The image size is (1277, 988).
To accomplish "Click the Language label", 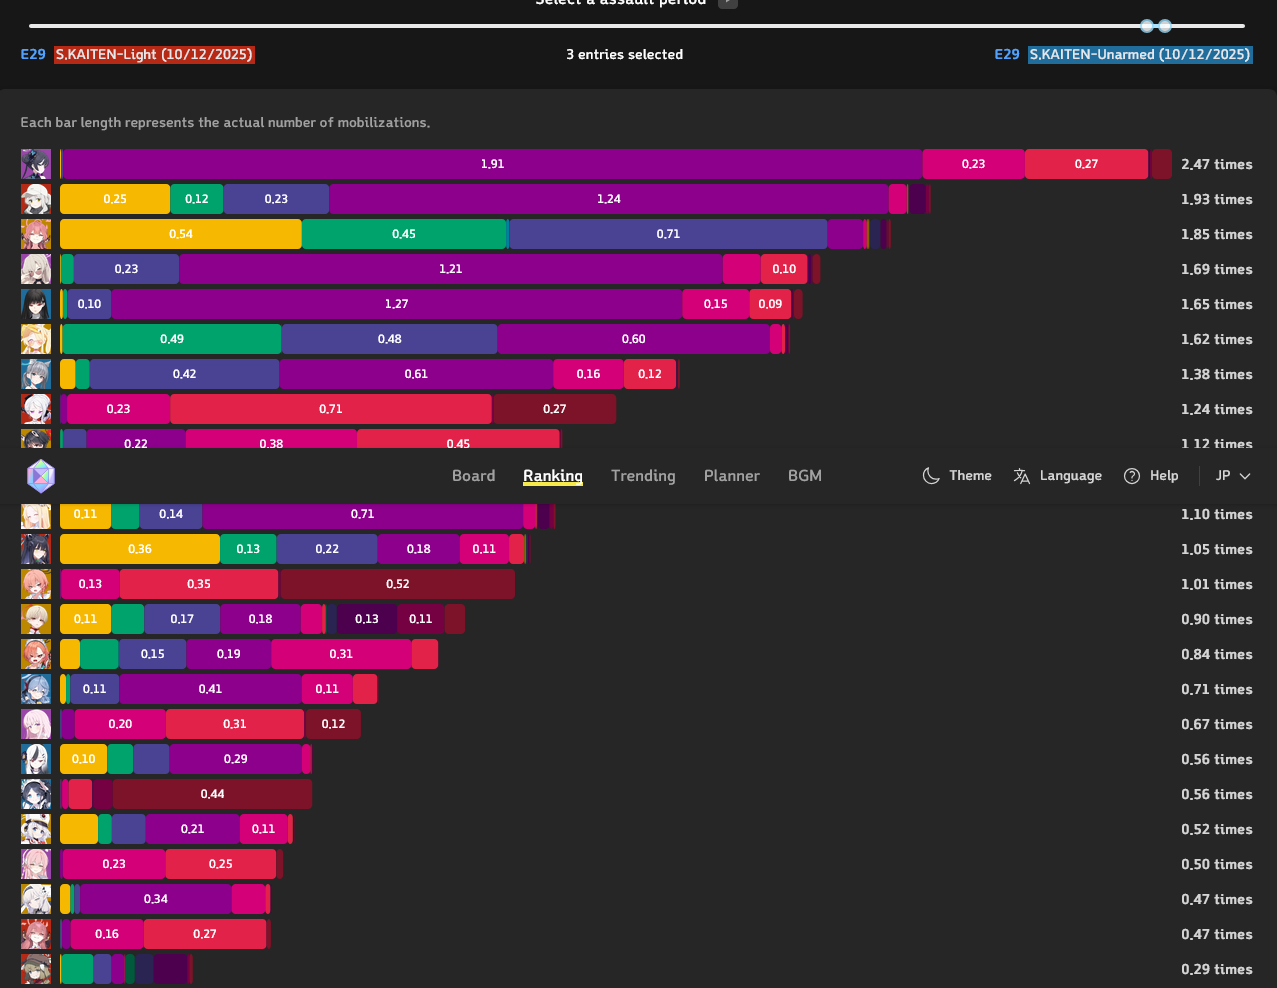I will click(x=1070, y=476).
